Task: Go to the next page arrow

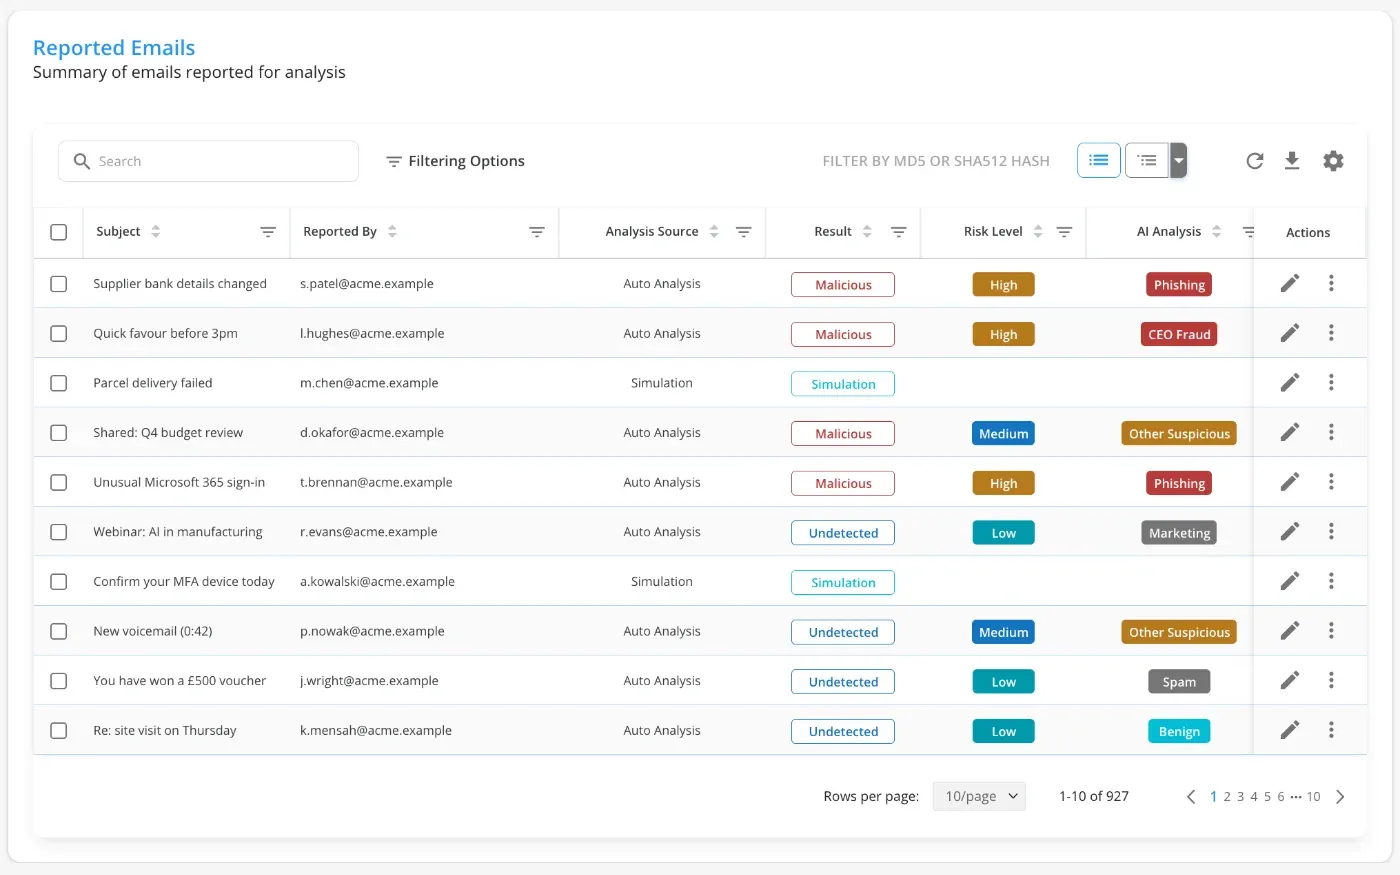Action: click(x=1340, y=797)
